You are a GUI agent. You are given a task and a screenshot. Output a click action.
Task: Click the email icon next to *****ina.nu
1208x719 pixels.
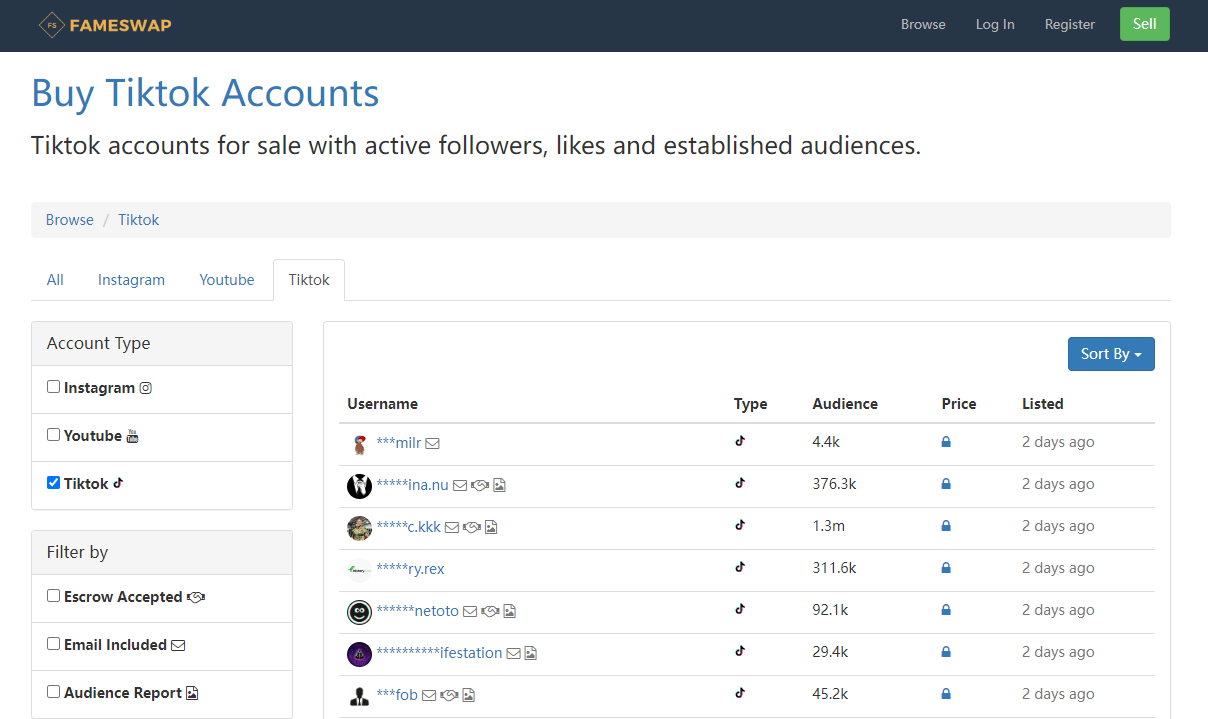(460, 485)
